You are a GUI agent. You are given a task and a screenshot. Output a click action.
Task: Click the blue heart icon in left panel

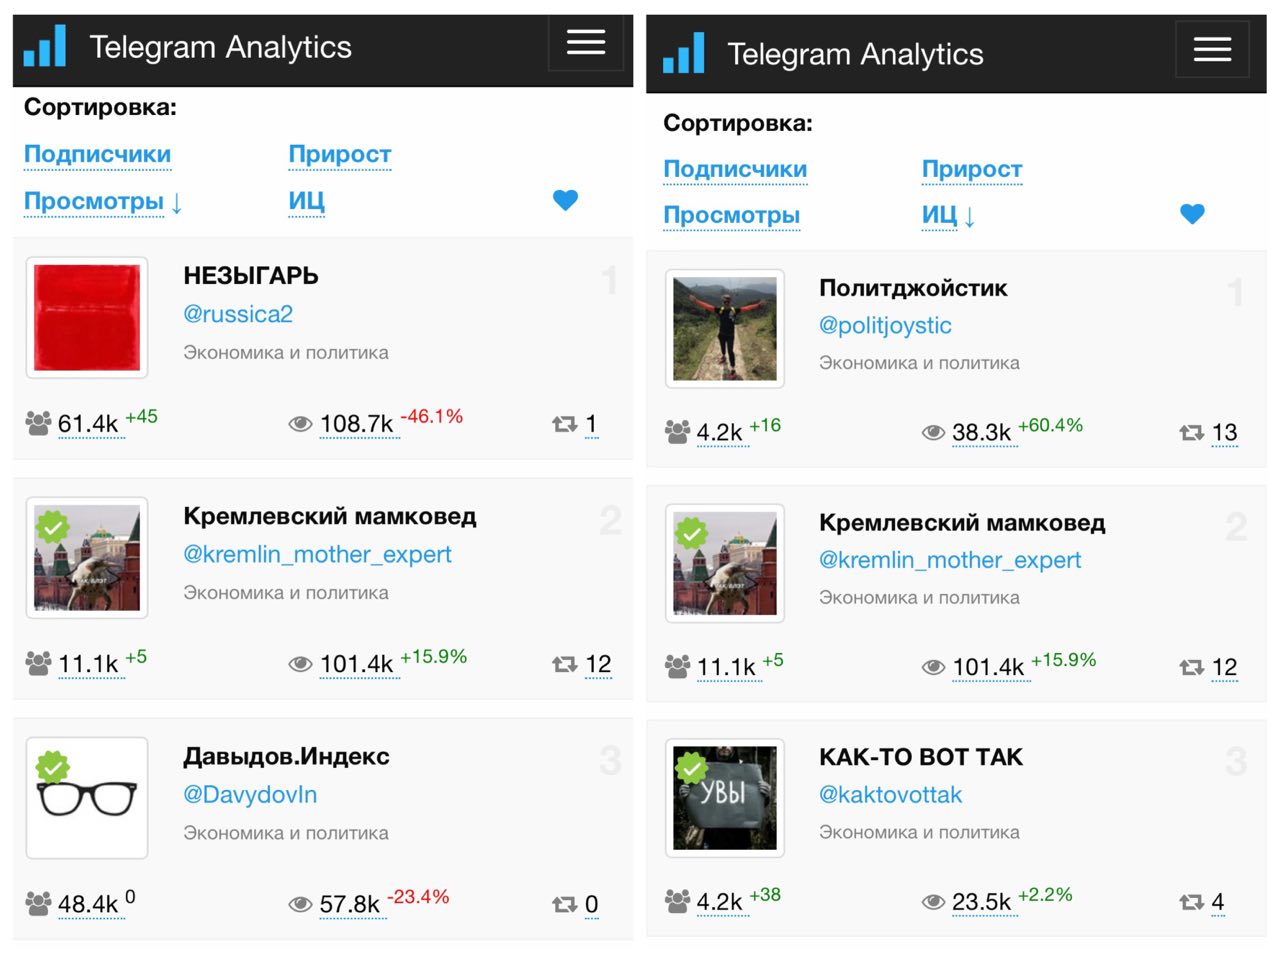pos(566,200)
